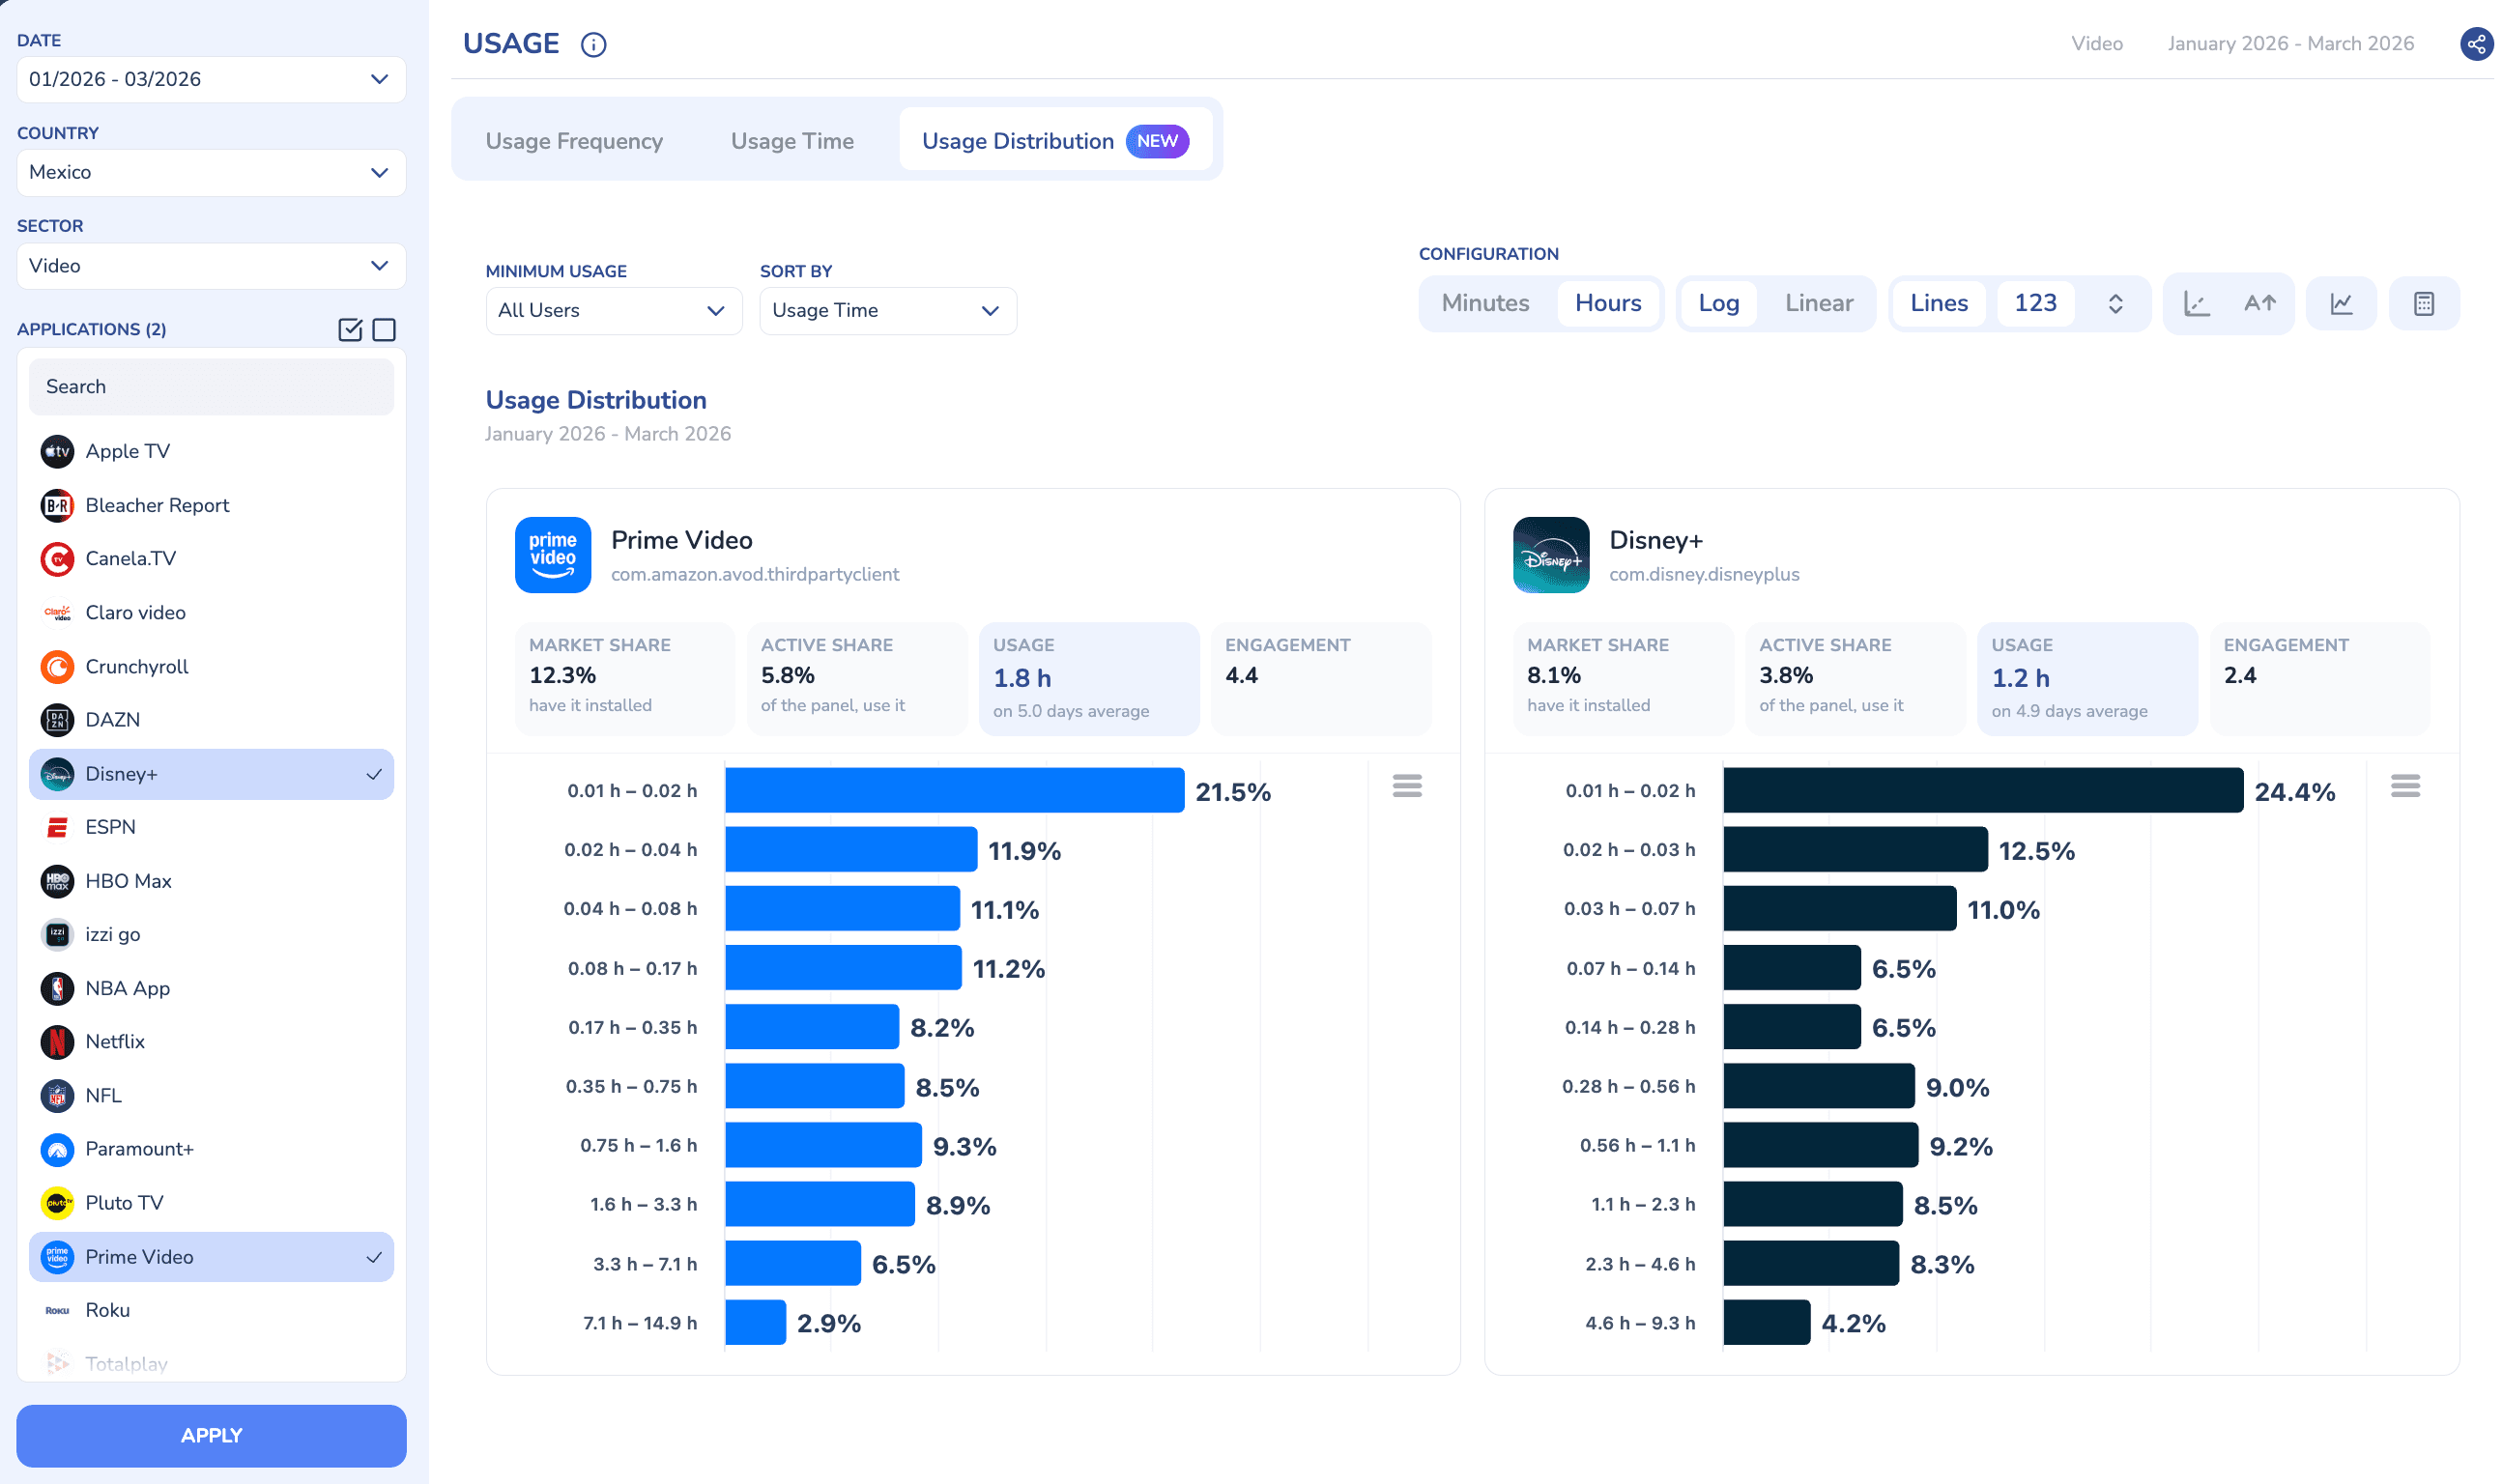Image resolution: width=2503 pixels, height=1484 pixels.
Task: Switch units to Minutes
Action: (x=1485, y=303)
